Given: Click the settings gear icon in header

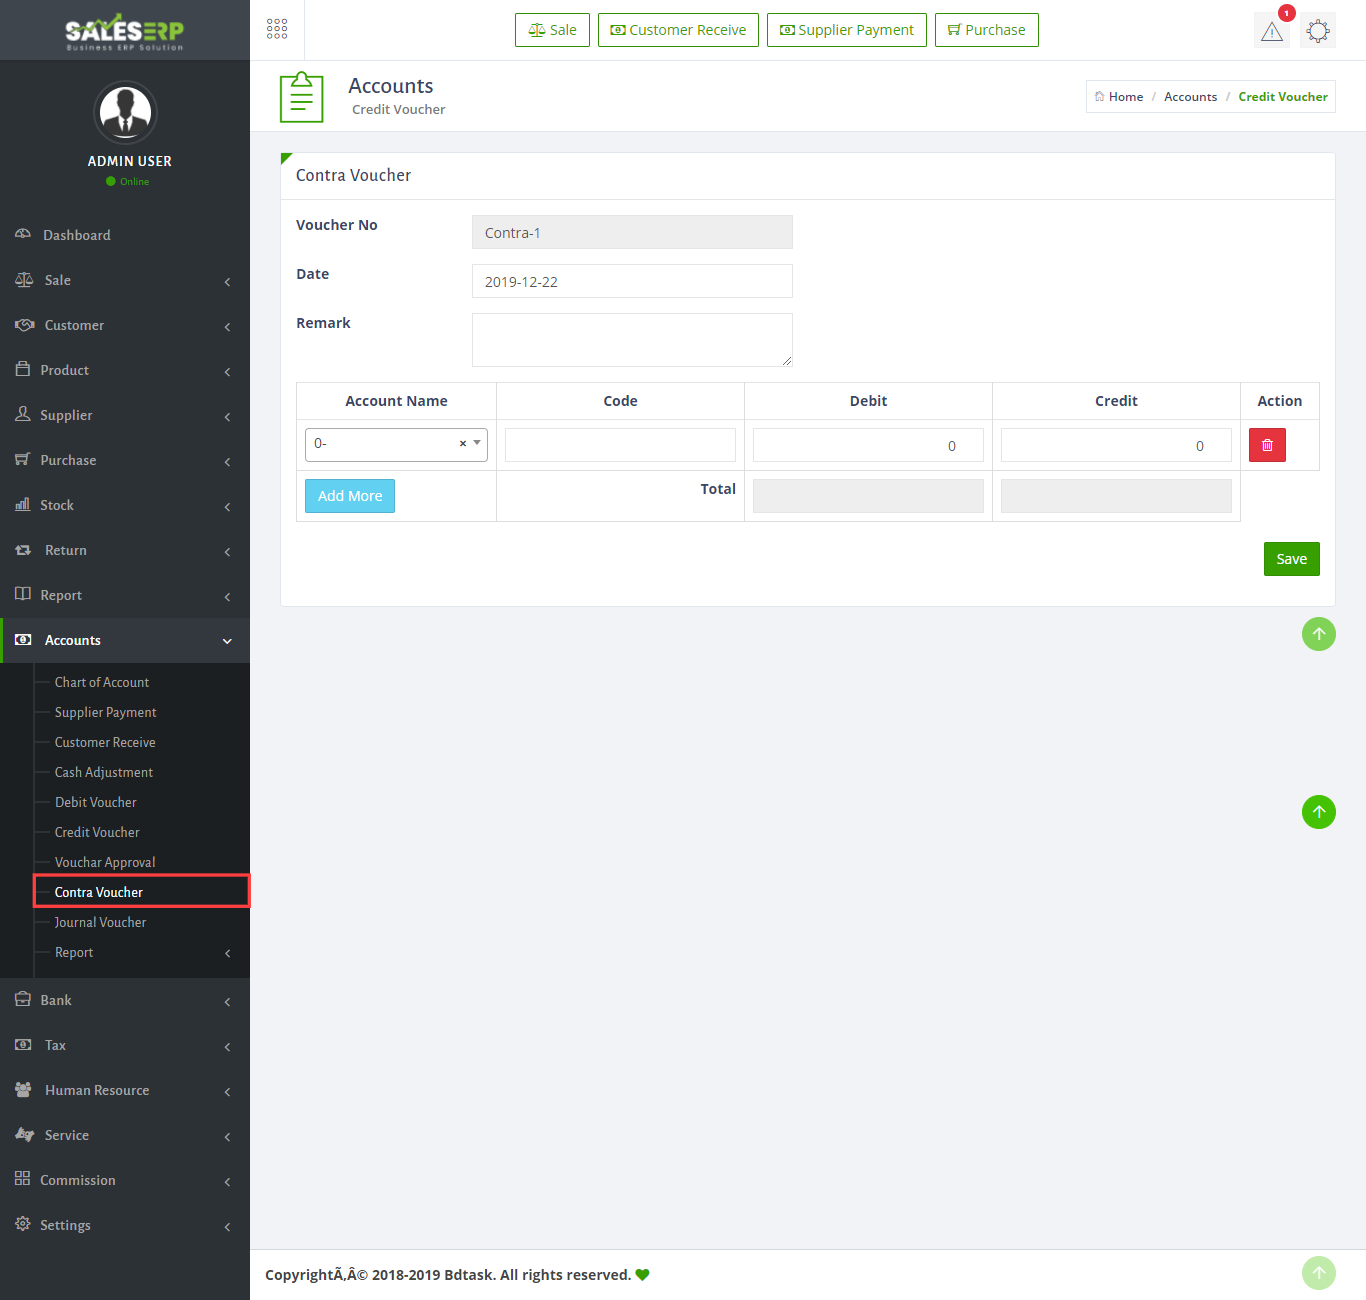Looking at the screenshot, I should pyautogui.click(x=1318, y=31).
